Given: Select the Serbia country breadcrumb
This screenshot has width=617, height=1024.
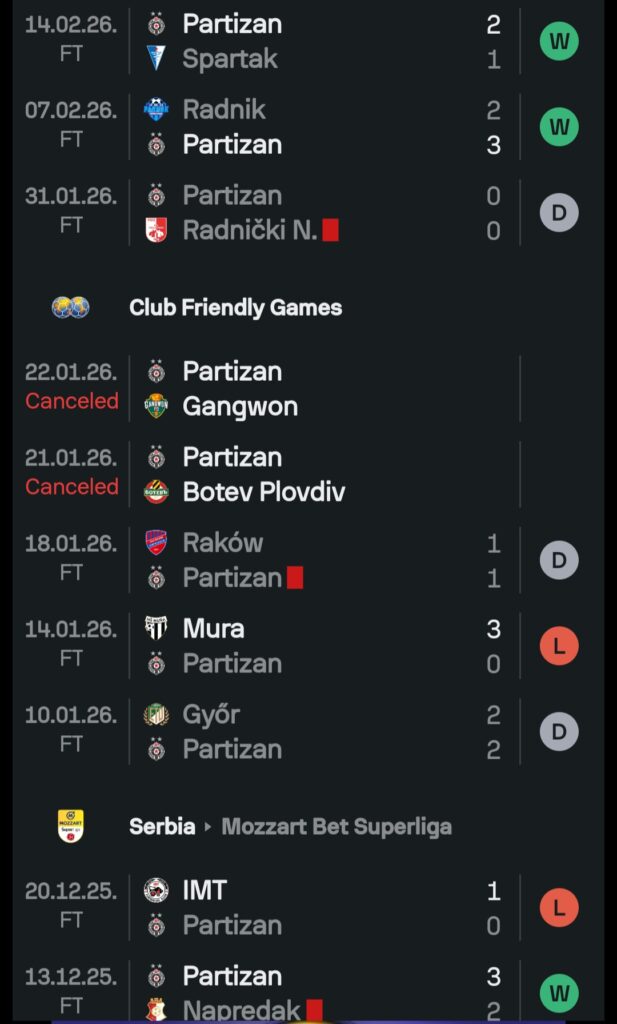Looking at the screenshot, I should pos(162,827).
